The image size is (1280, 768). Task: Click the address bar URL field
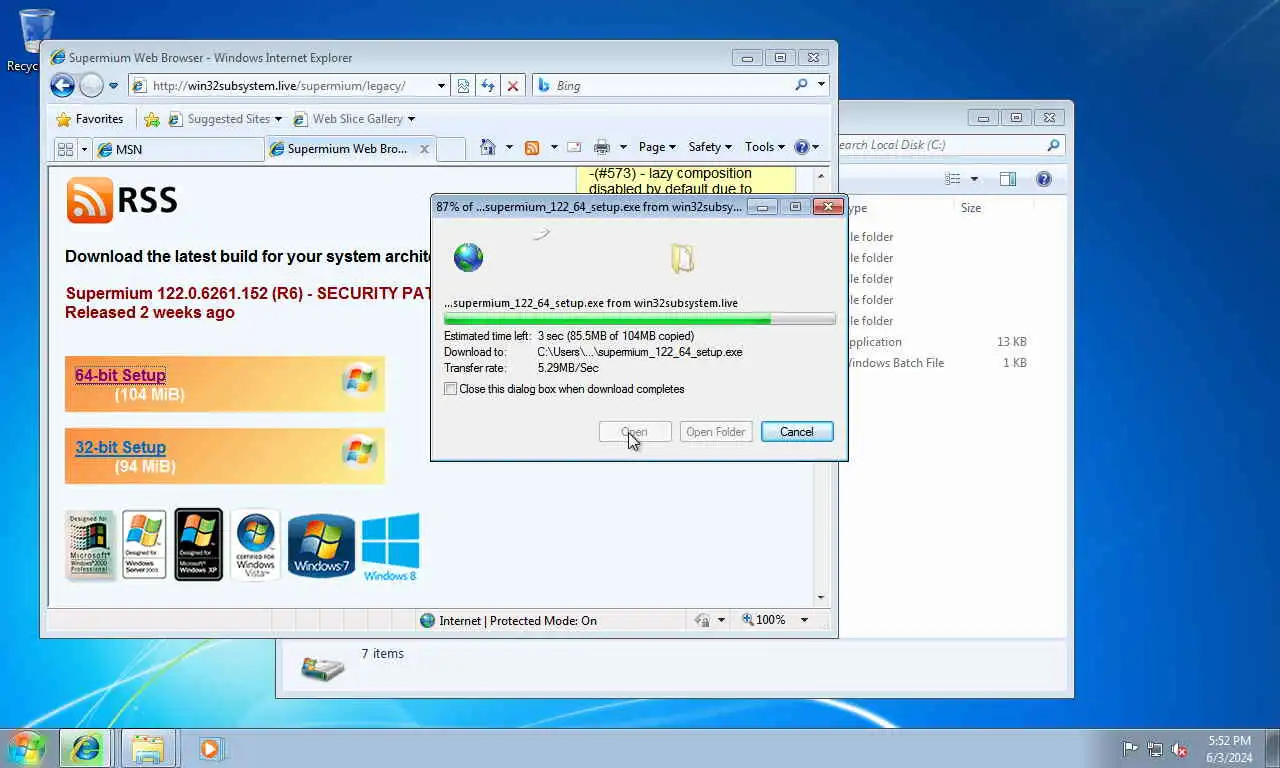[x=282, y=86]
